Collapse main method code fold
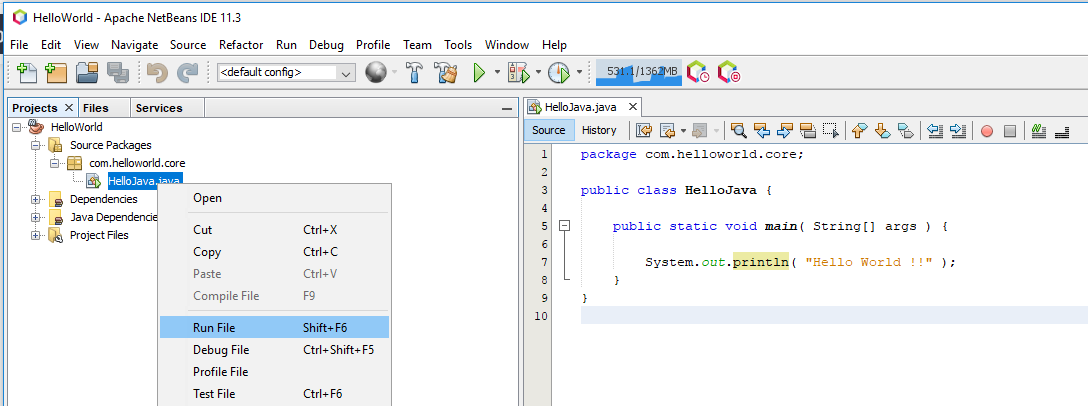 pos(565,226)
